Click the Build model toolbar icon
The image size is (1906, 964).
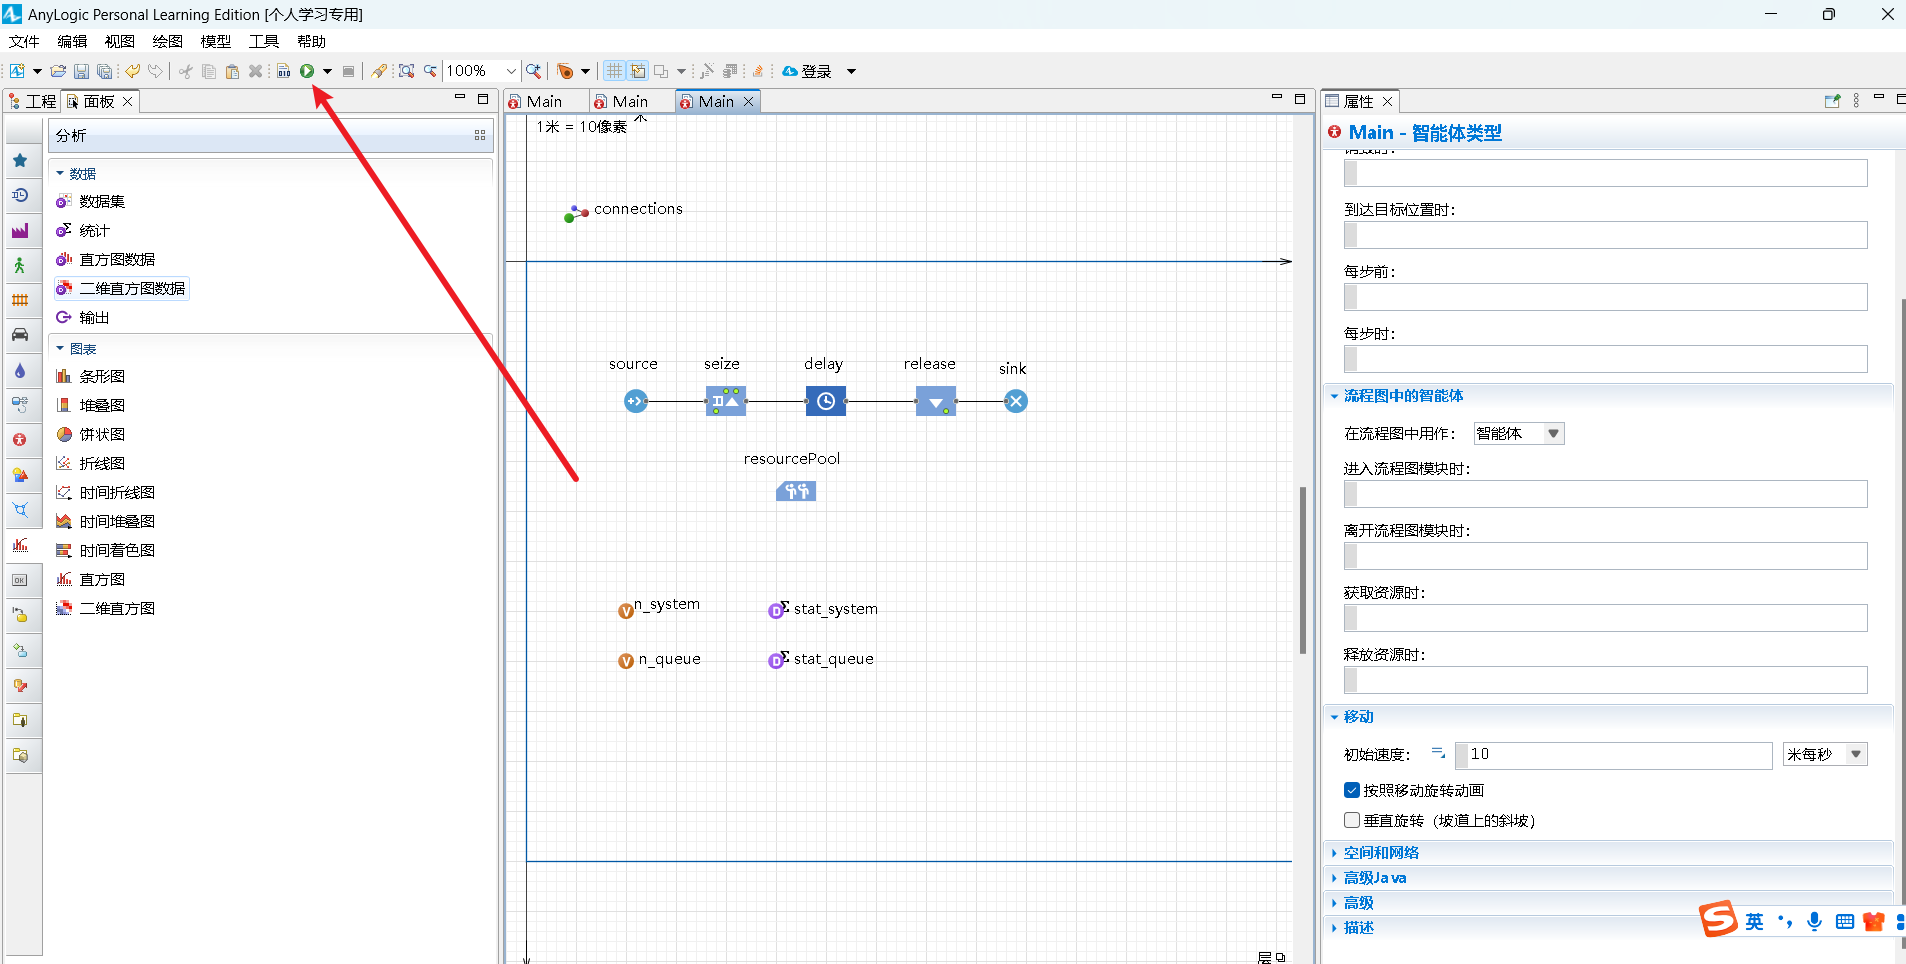(x=284, y=71)
